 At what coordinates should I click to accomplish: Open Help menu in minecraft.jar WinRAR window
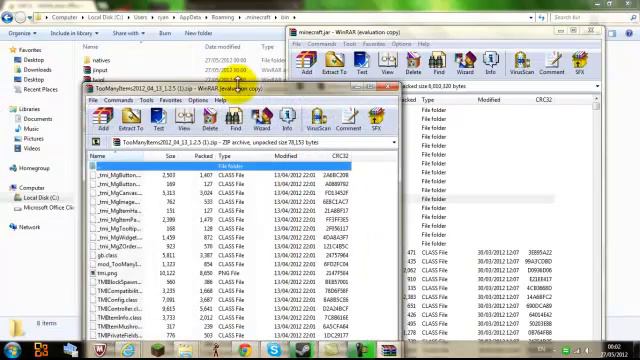click(x=424, y=44)
